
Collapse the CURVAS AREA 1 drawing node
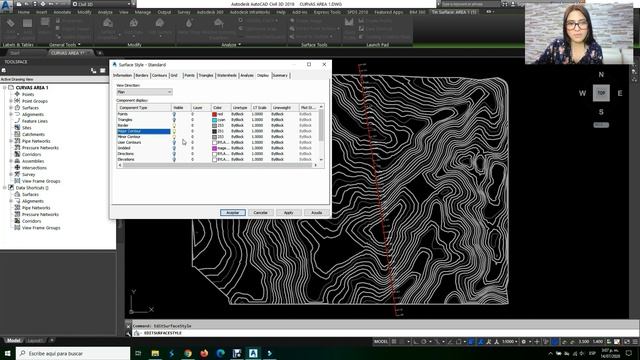pos(4,88)
